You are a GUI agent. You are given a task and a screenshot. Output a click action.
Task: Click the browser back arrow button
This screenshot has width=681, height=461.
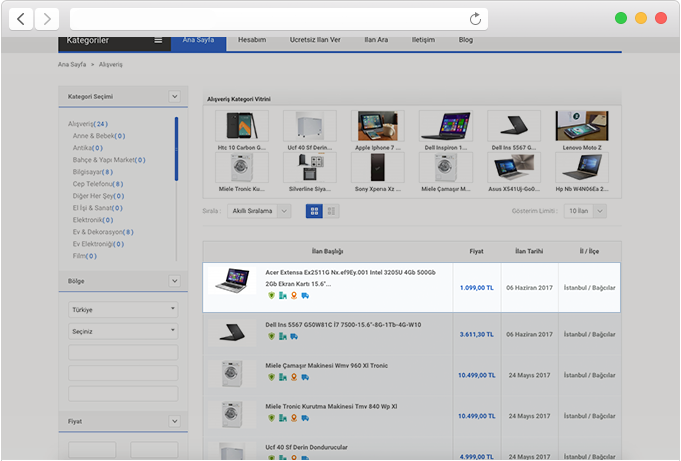tap(22, 18)
